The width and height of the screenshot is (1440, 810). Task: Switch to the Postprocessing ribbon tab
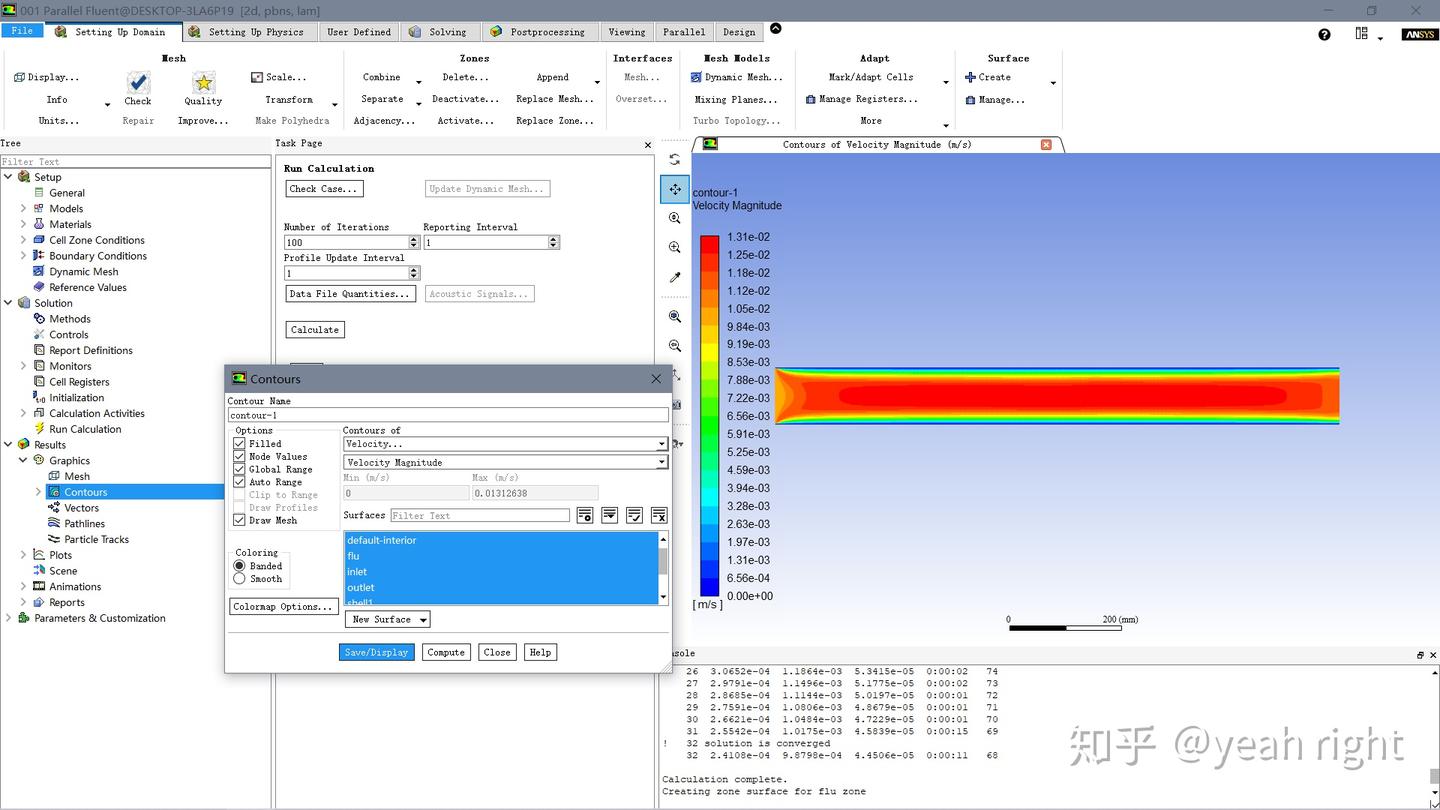tap(539, 32)
